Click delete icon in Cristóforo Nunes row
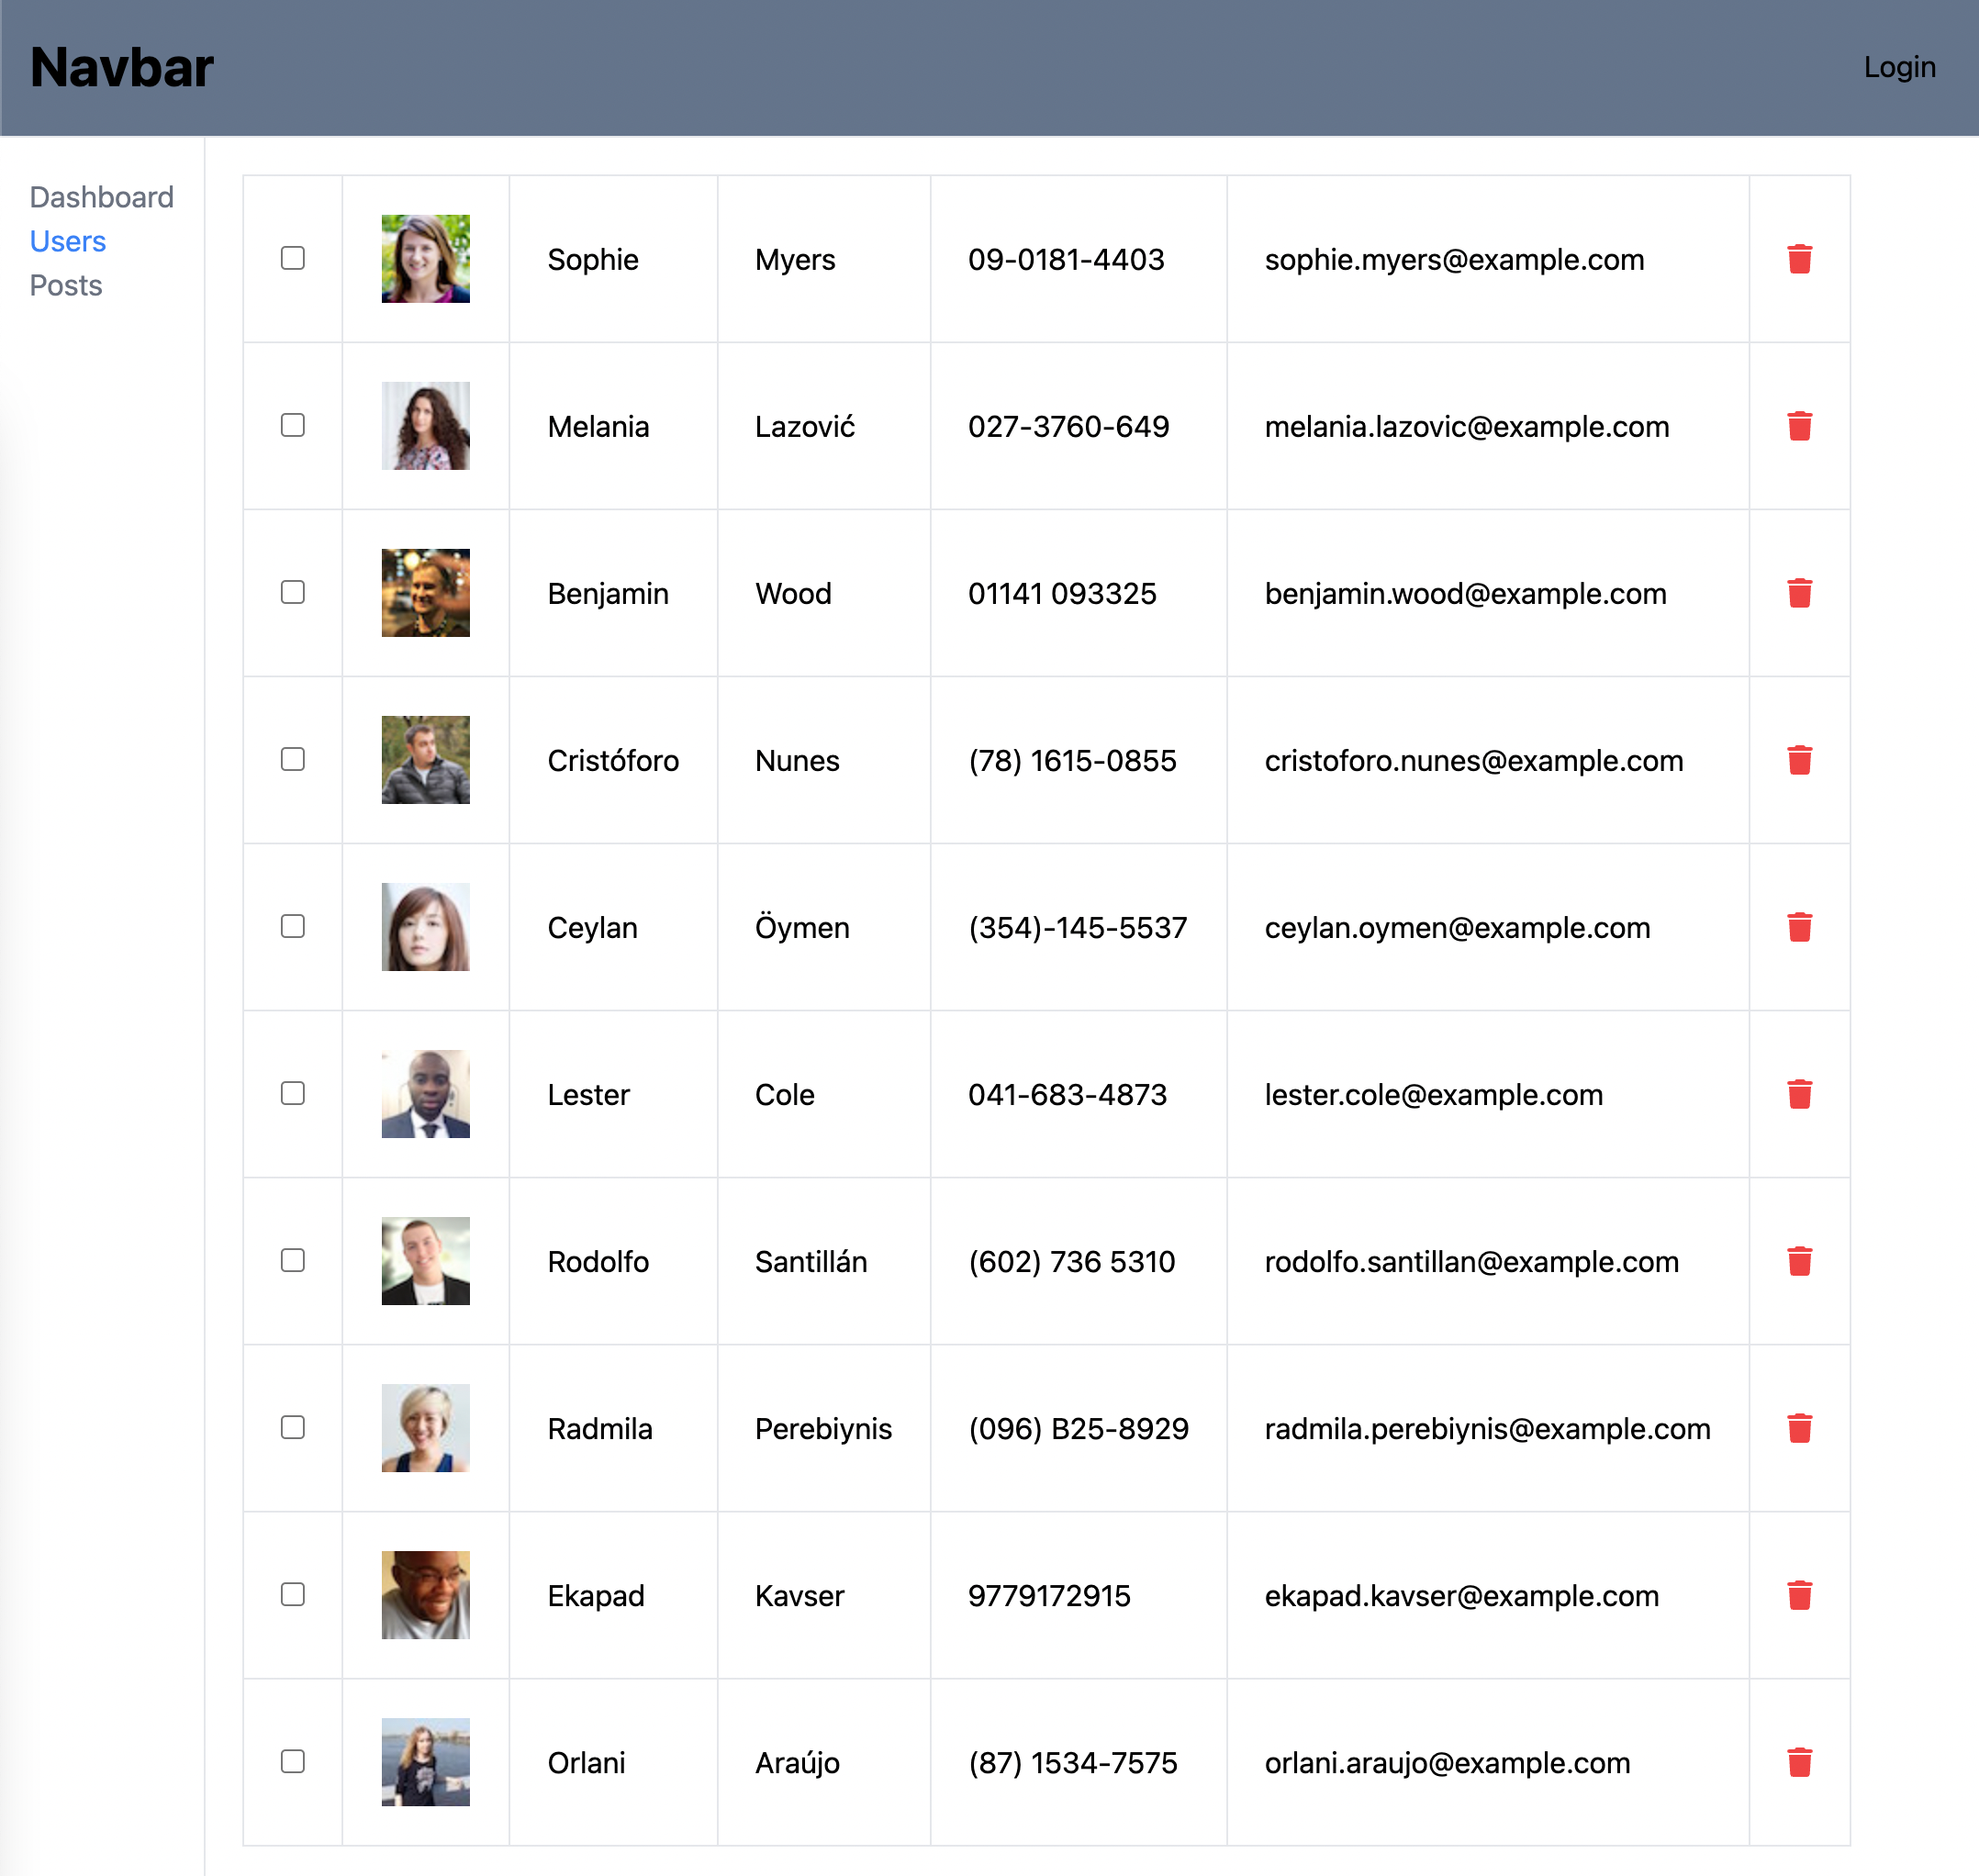The width and height of the screenshot is (1979, 1876). pyautogui.click(x=1799, y=760)
